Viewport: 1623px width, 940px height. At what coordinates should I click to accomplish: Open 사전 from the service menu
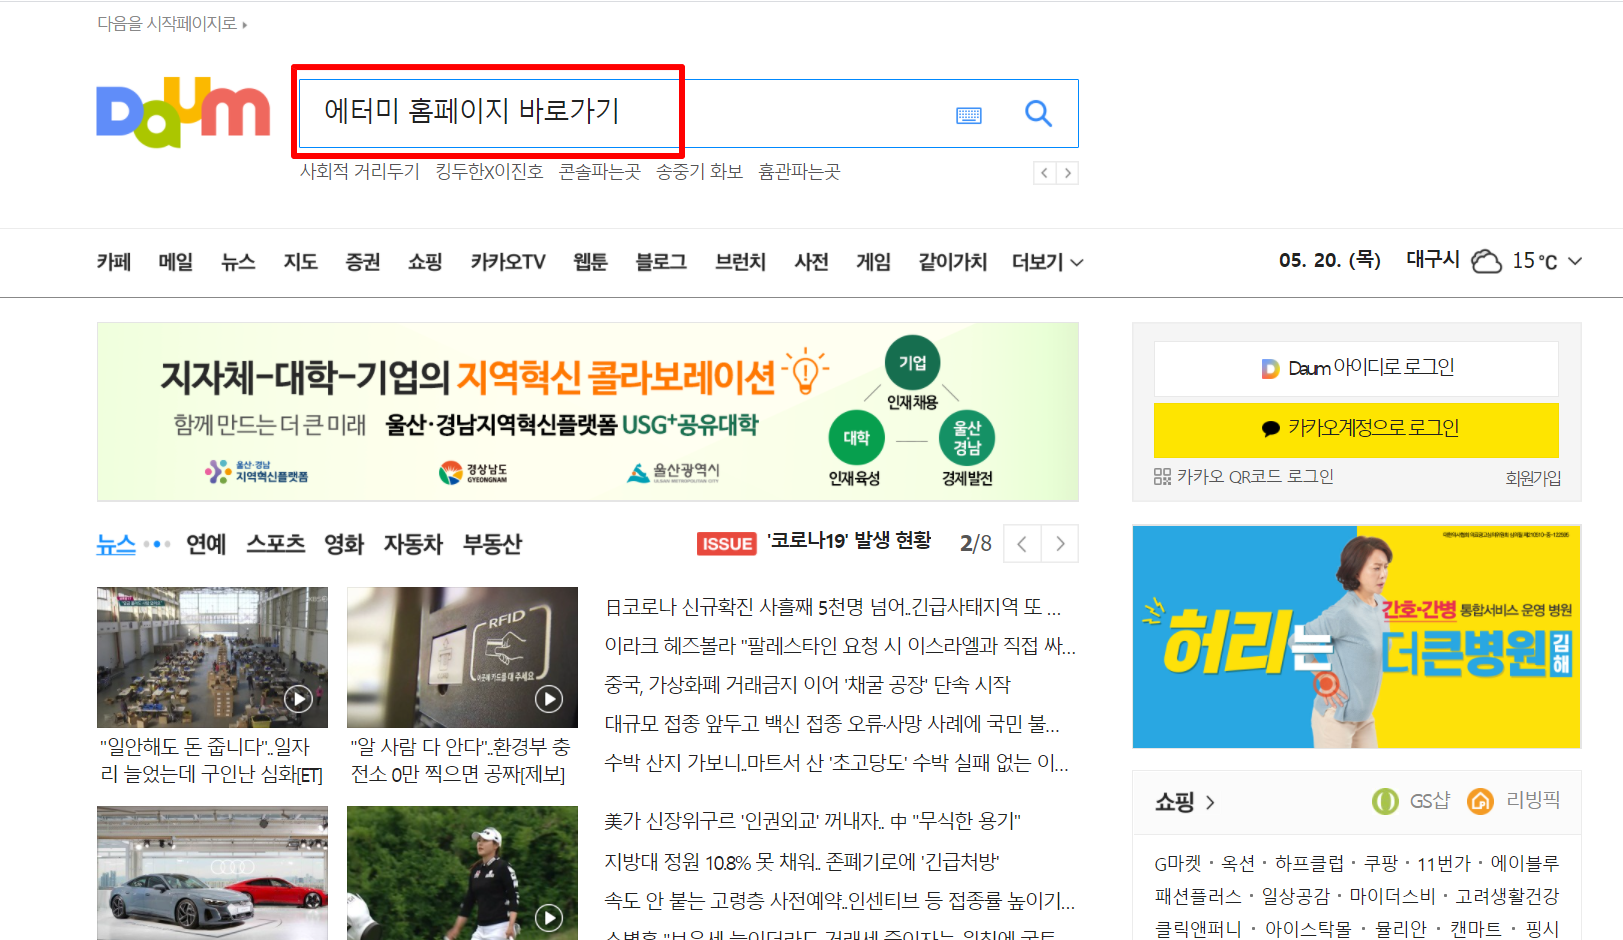(811, 262)
